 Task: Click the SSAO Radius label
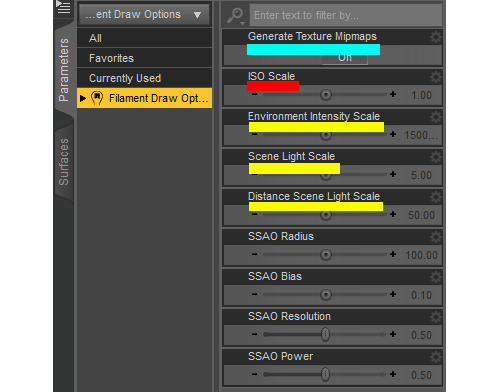tap(281, 236)
